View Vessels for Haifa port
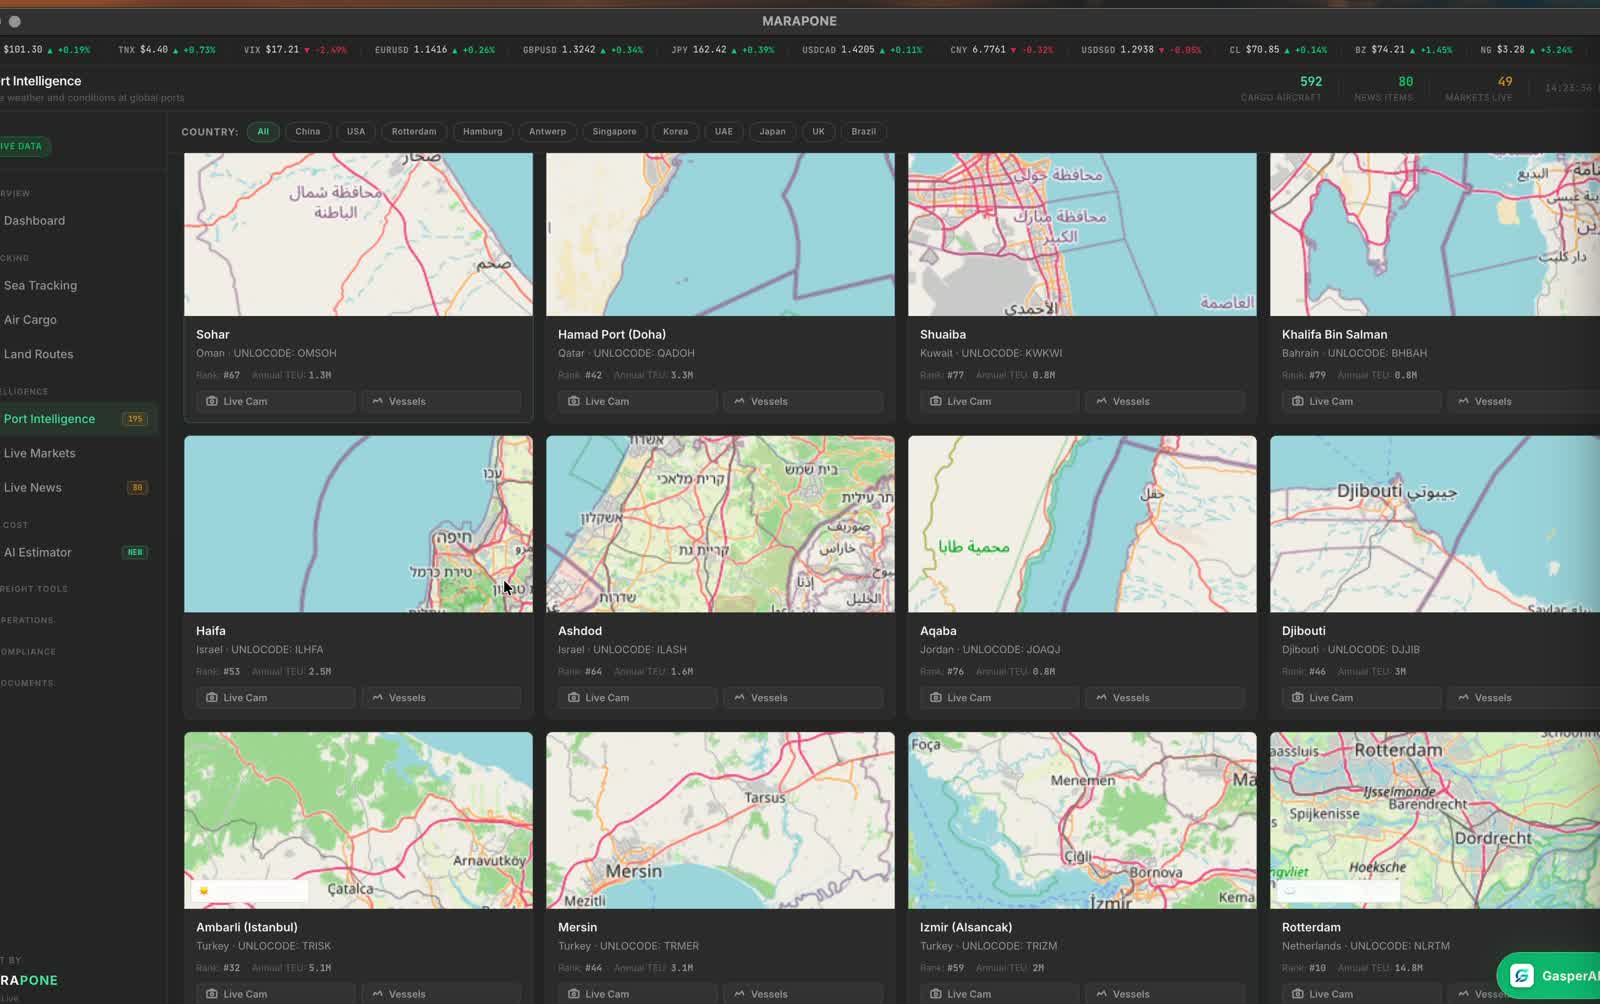Image resolution: width=1600 pixels, height=1004 pixels. coord(441,697)
